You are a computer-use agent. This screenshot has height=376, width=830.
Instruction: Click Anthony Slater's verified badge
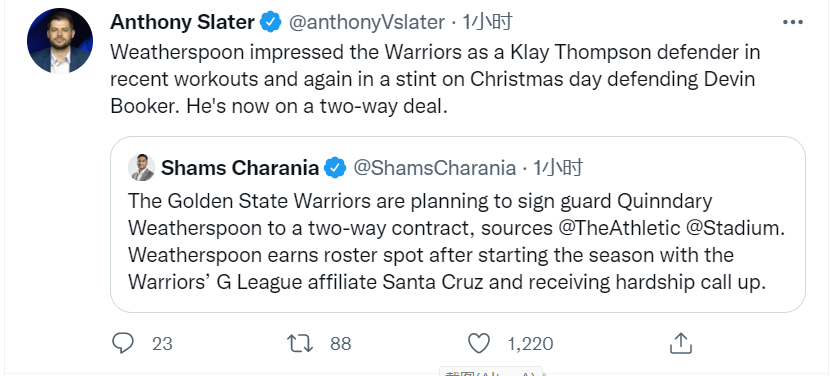pos(271,22)
